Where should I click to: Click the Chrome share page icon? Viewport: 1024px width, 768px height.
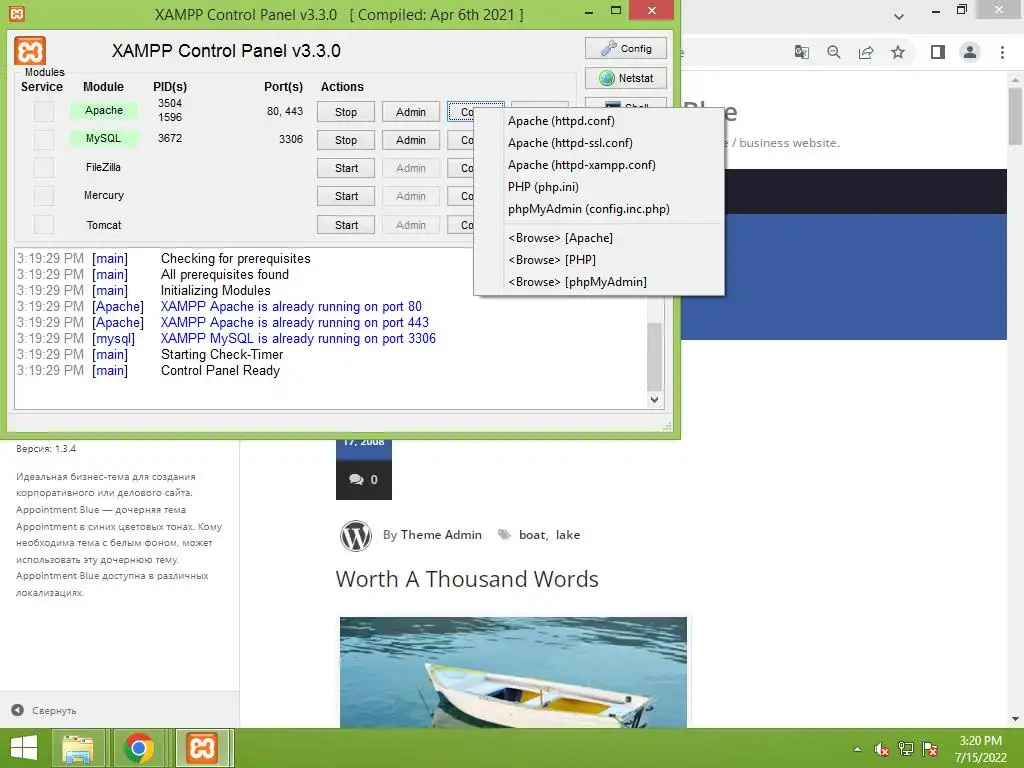[866, 52]
